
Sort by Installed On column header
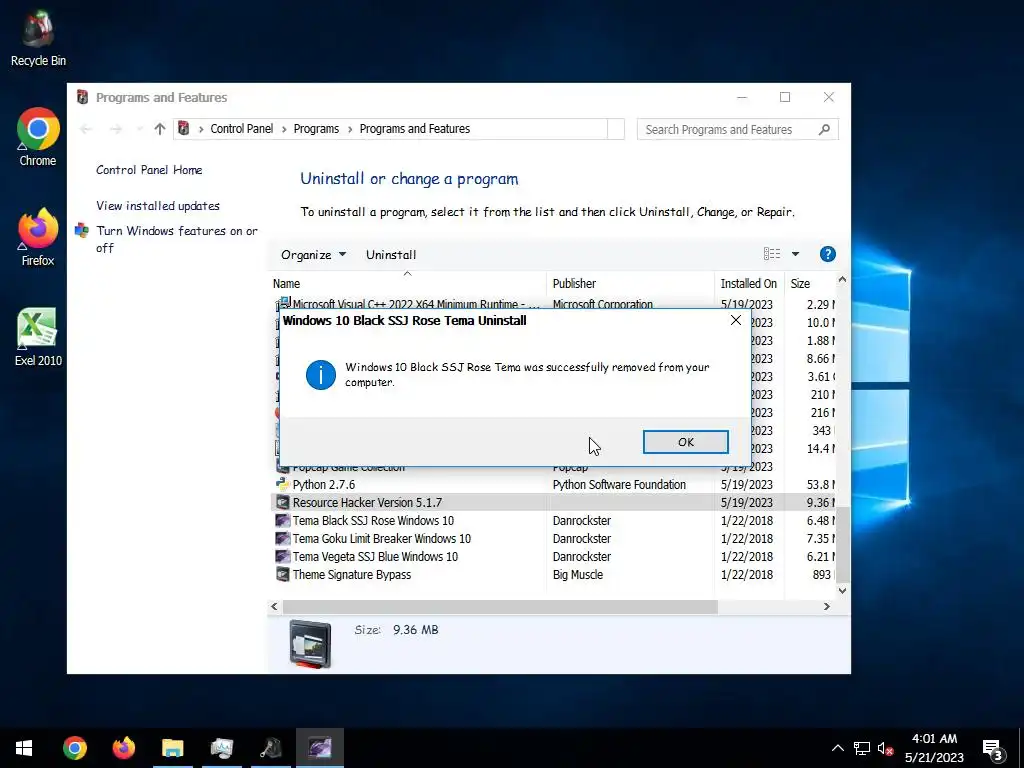(748, 283)
